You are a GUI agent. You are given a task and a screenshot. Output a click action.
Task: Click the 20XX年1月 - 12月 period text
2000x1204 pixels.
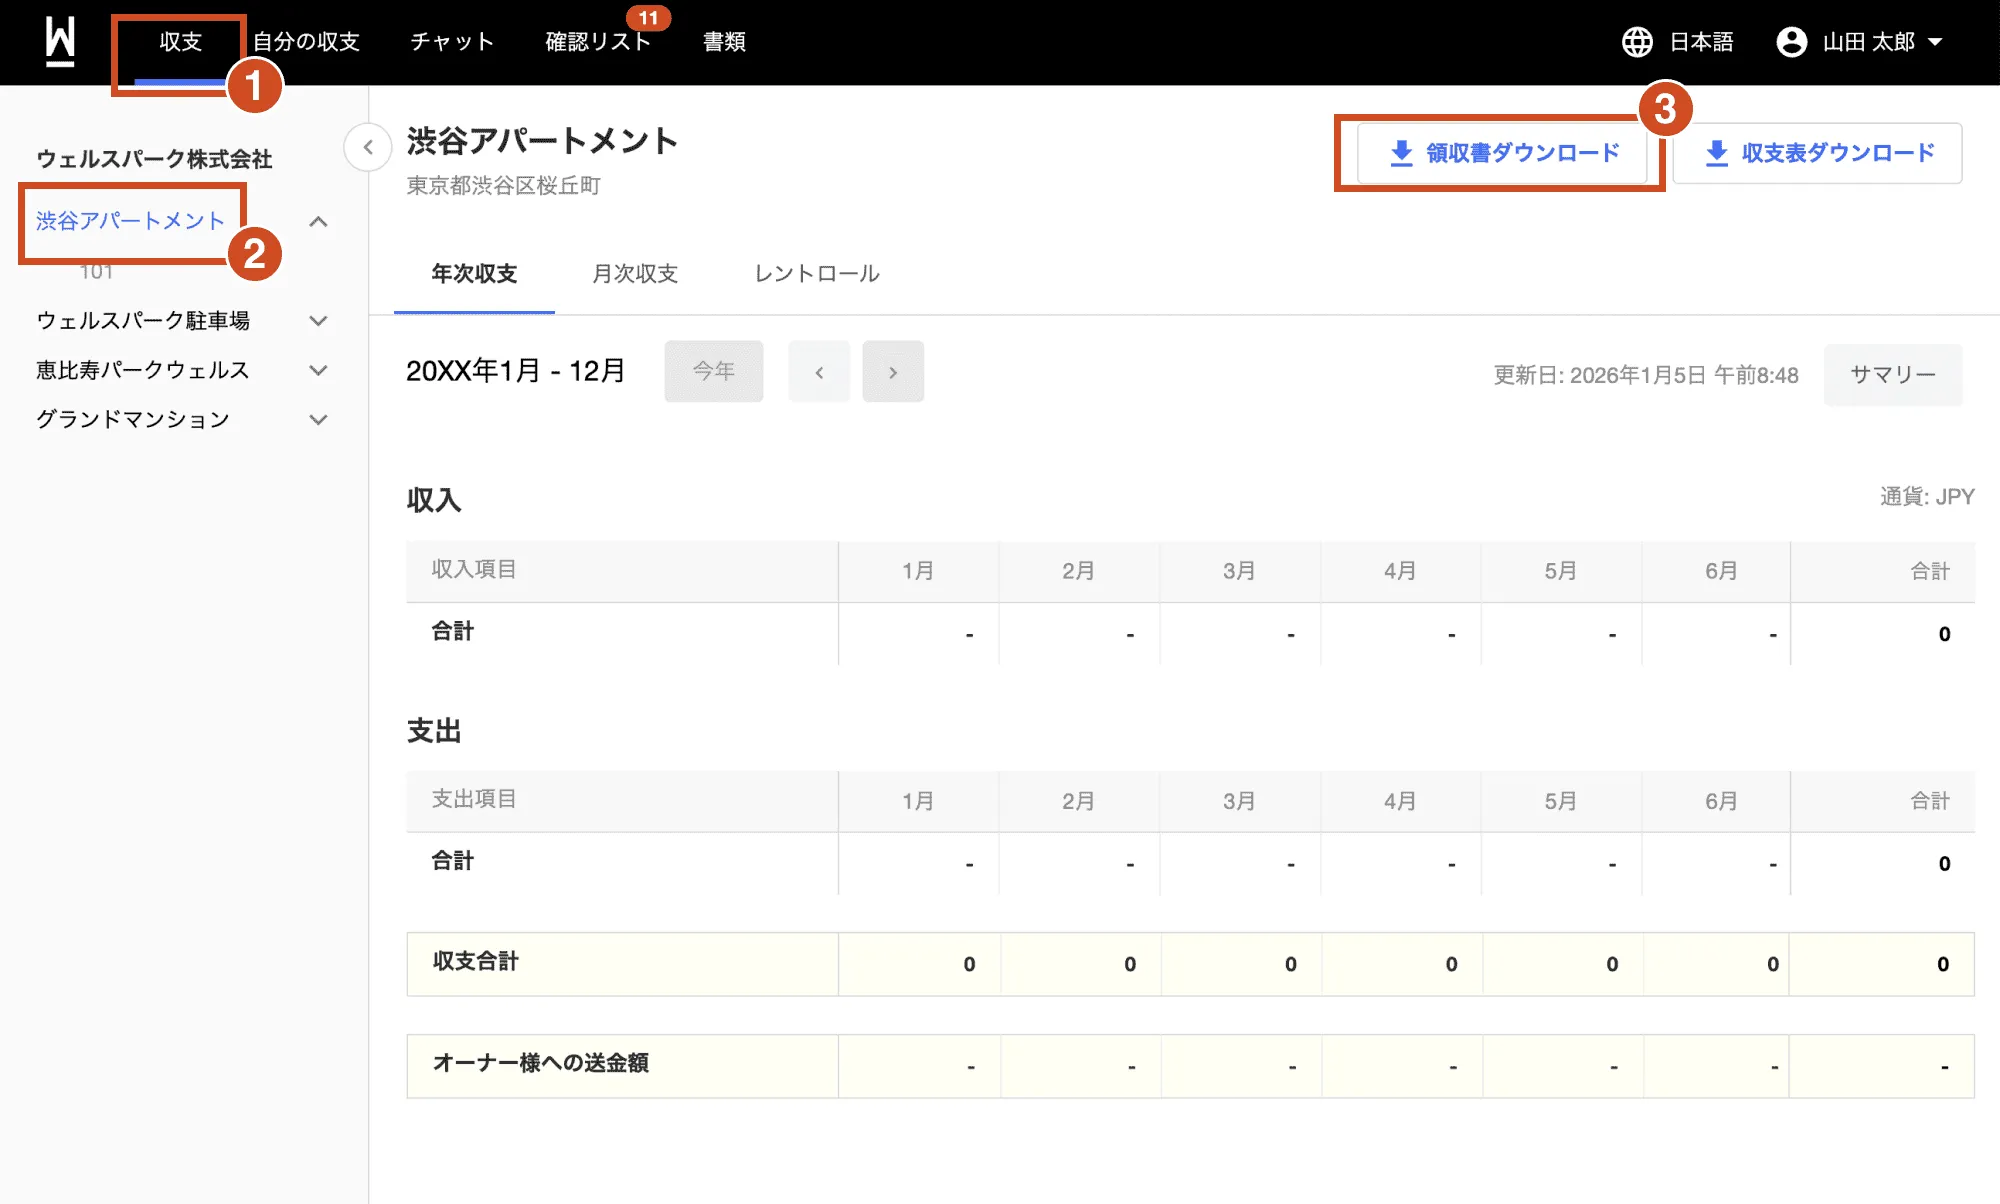pos(516,371)
